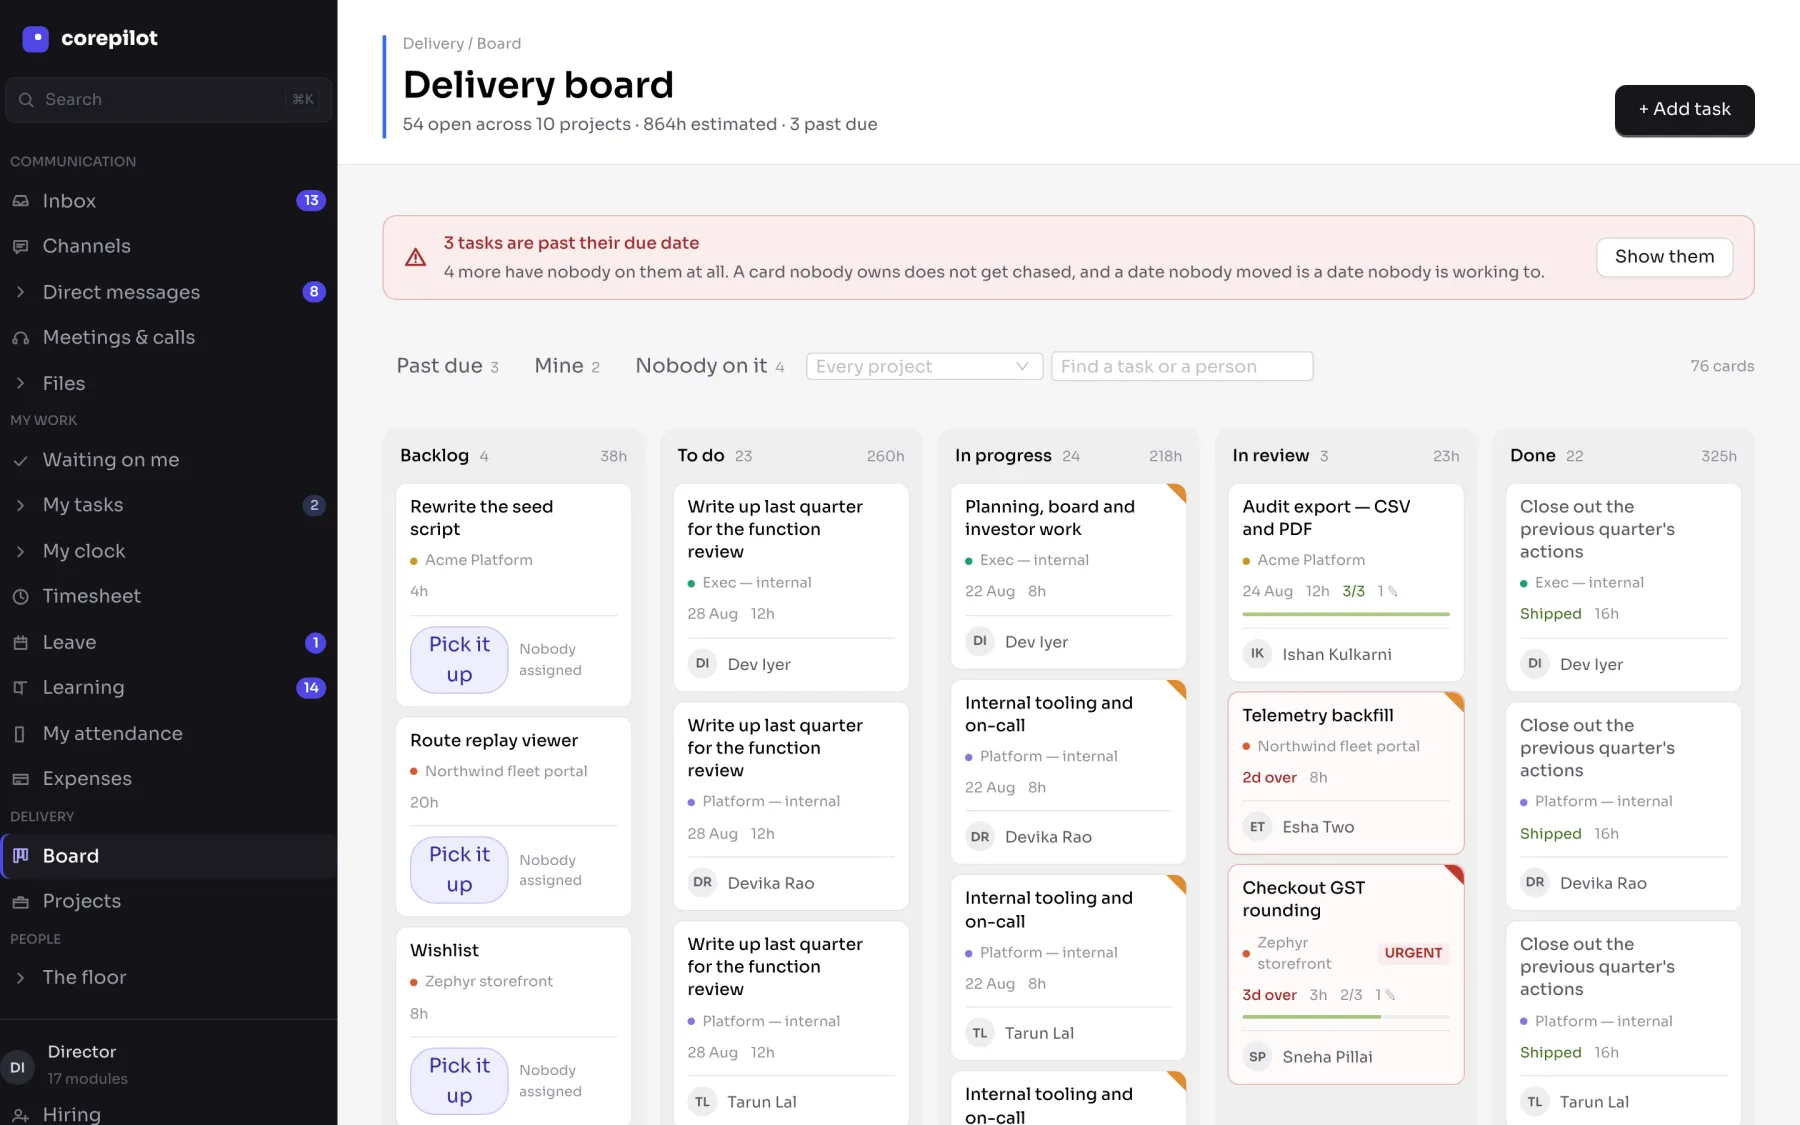
Task: Open Timesheet clock icon
Action: click(x=20, y=596)
